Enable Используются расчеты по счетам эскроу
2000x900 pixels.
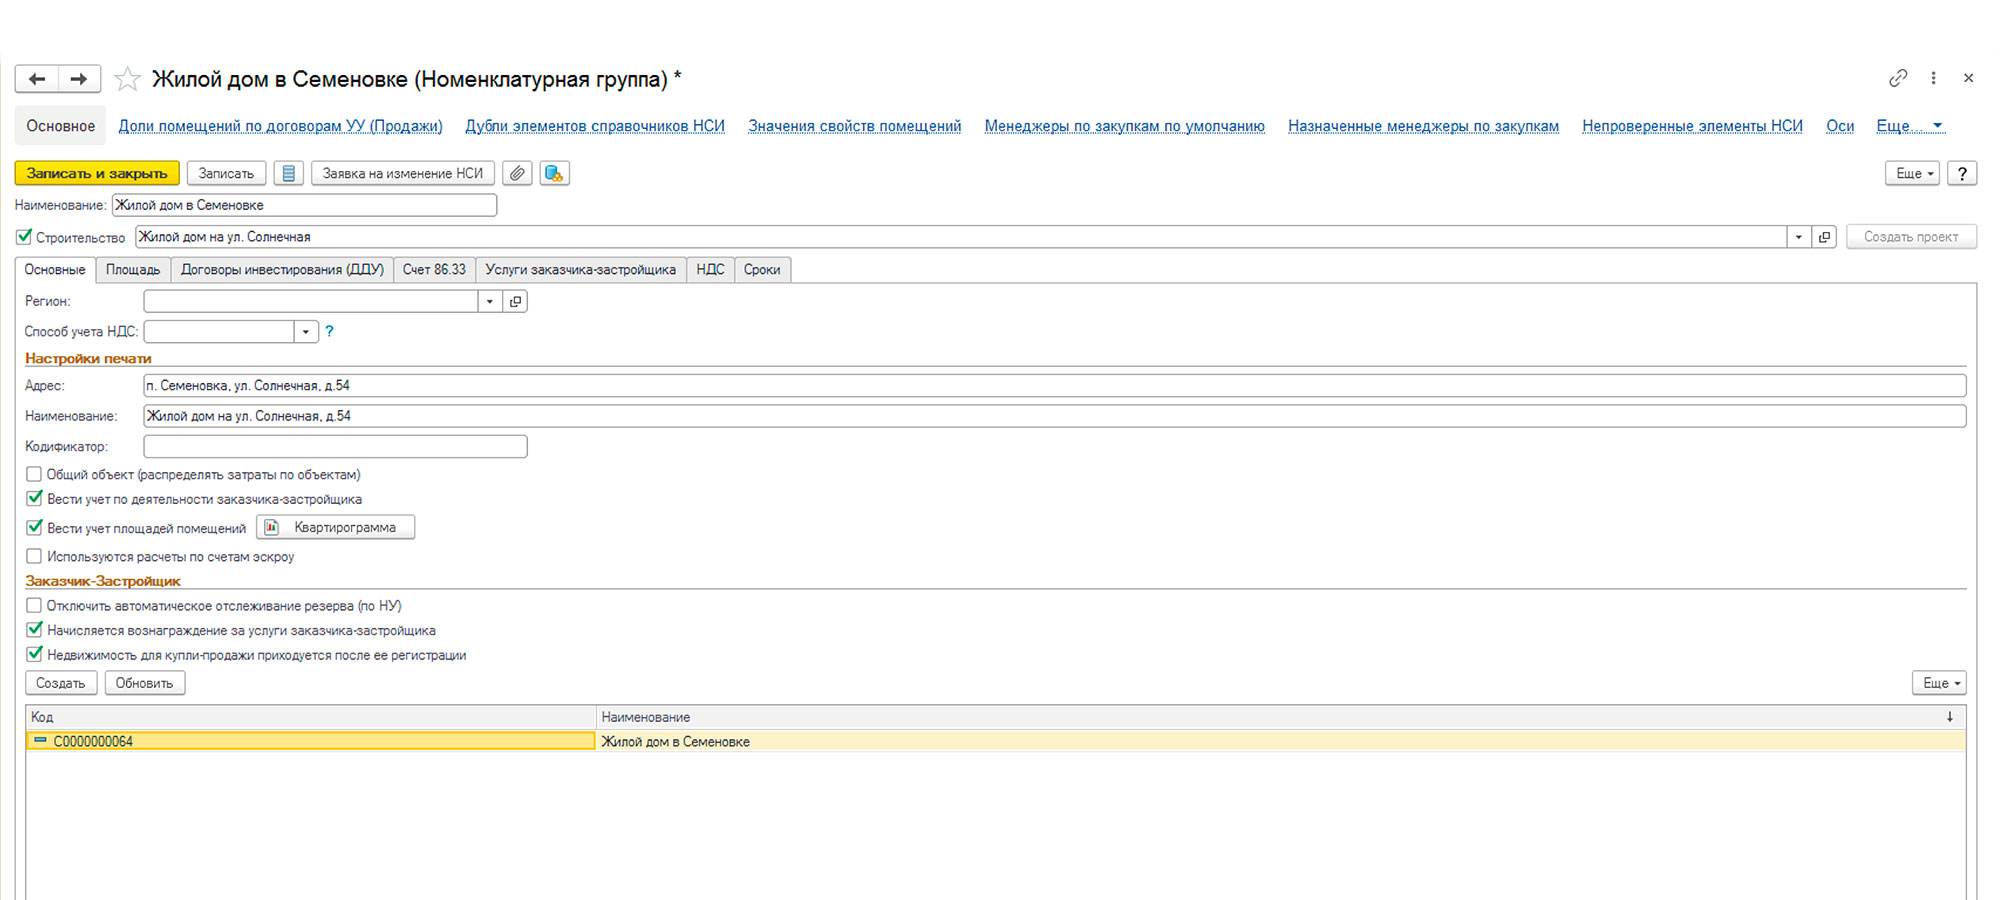[x=34, y=556]
